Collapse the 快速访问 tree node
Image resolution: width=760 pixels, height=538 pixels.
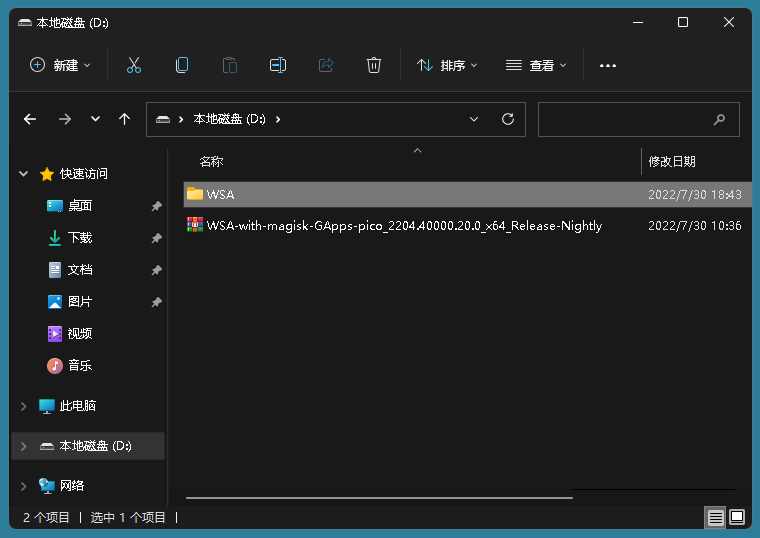[x=23, y=174]
